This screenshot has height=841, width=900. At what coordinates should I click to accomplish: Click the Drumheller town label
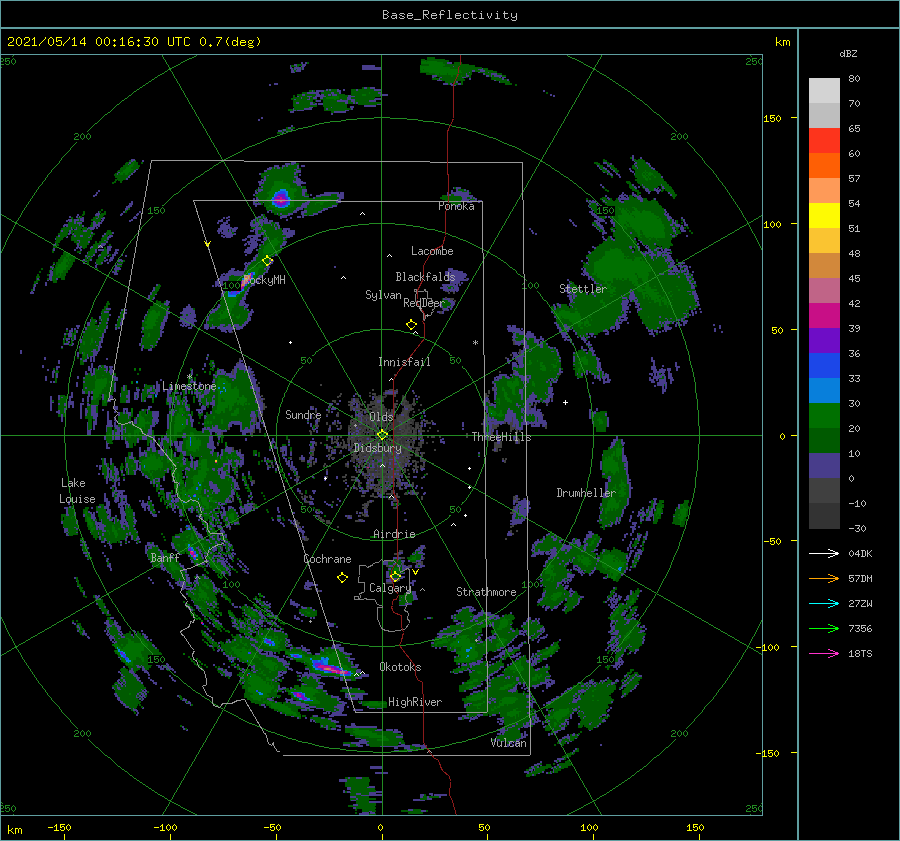(586, 493)
